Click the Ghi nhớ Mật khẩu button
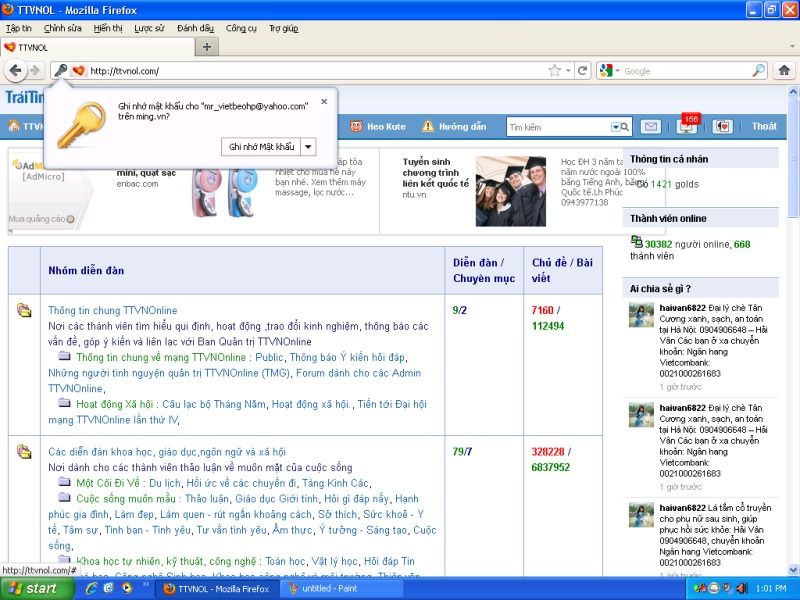The image size is (800, 600). [x=261, y=147]
